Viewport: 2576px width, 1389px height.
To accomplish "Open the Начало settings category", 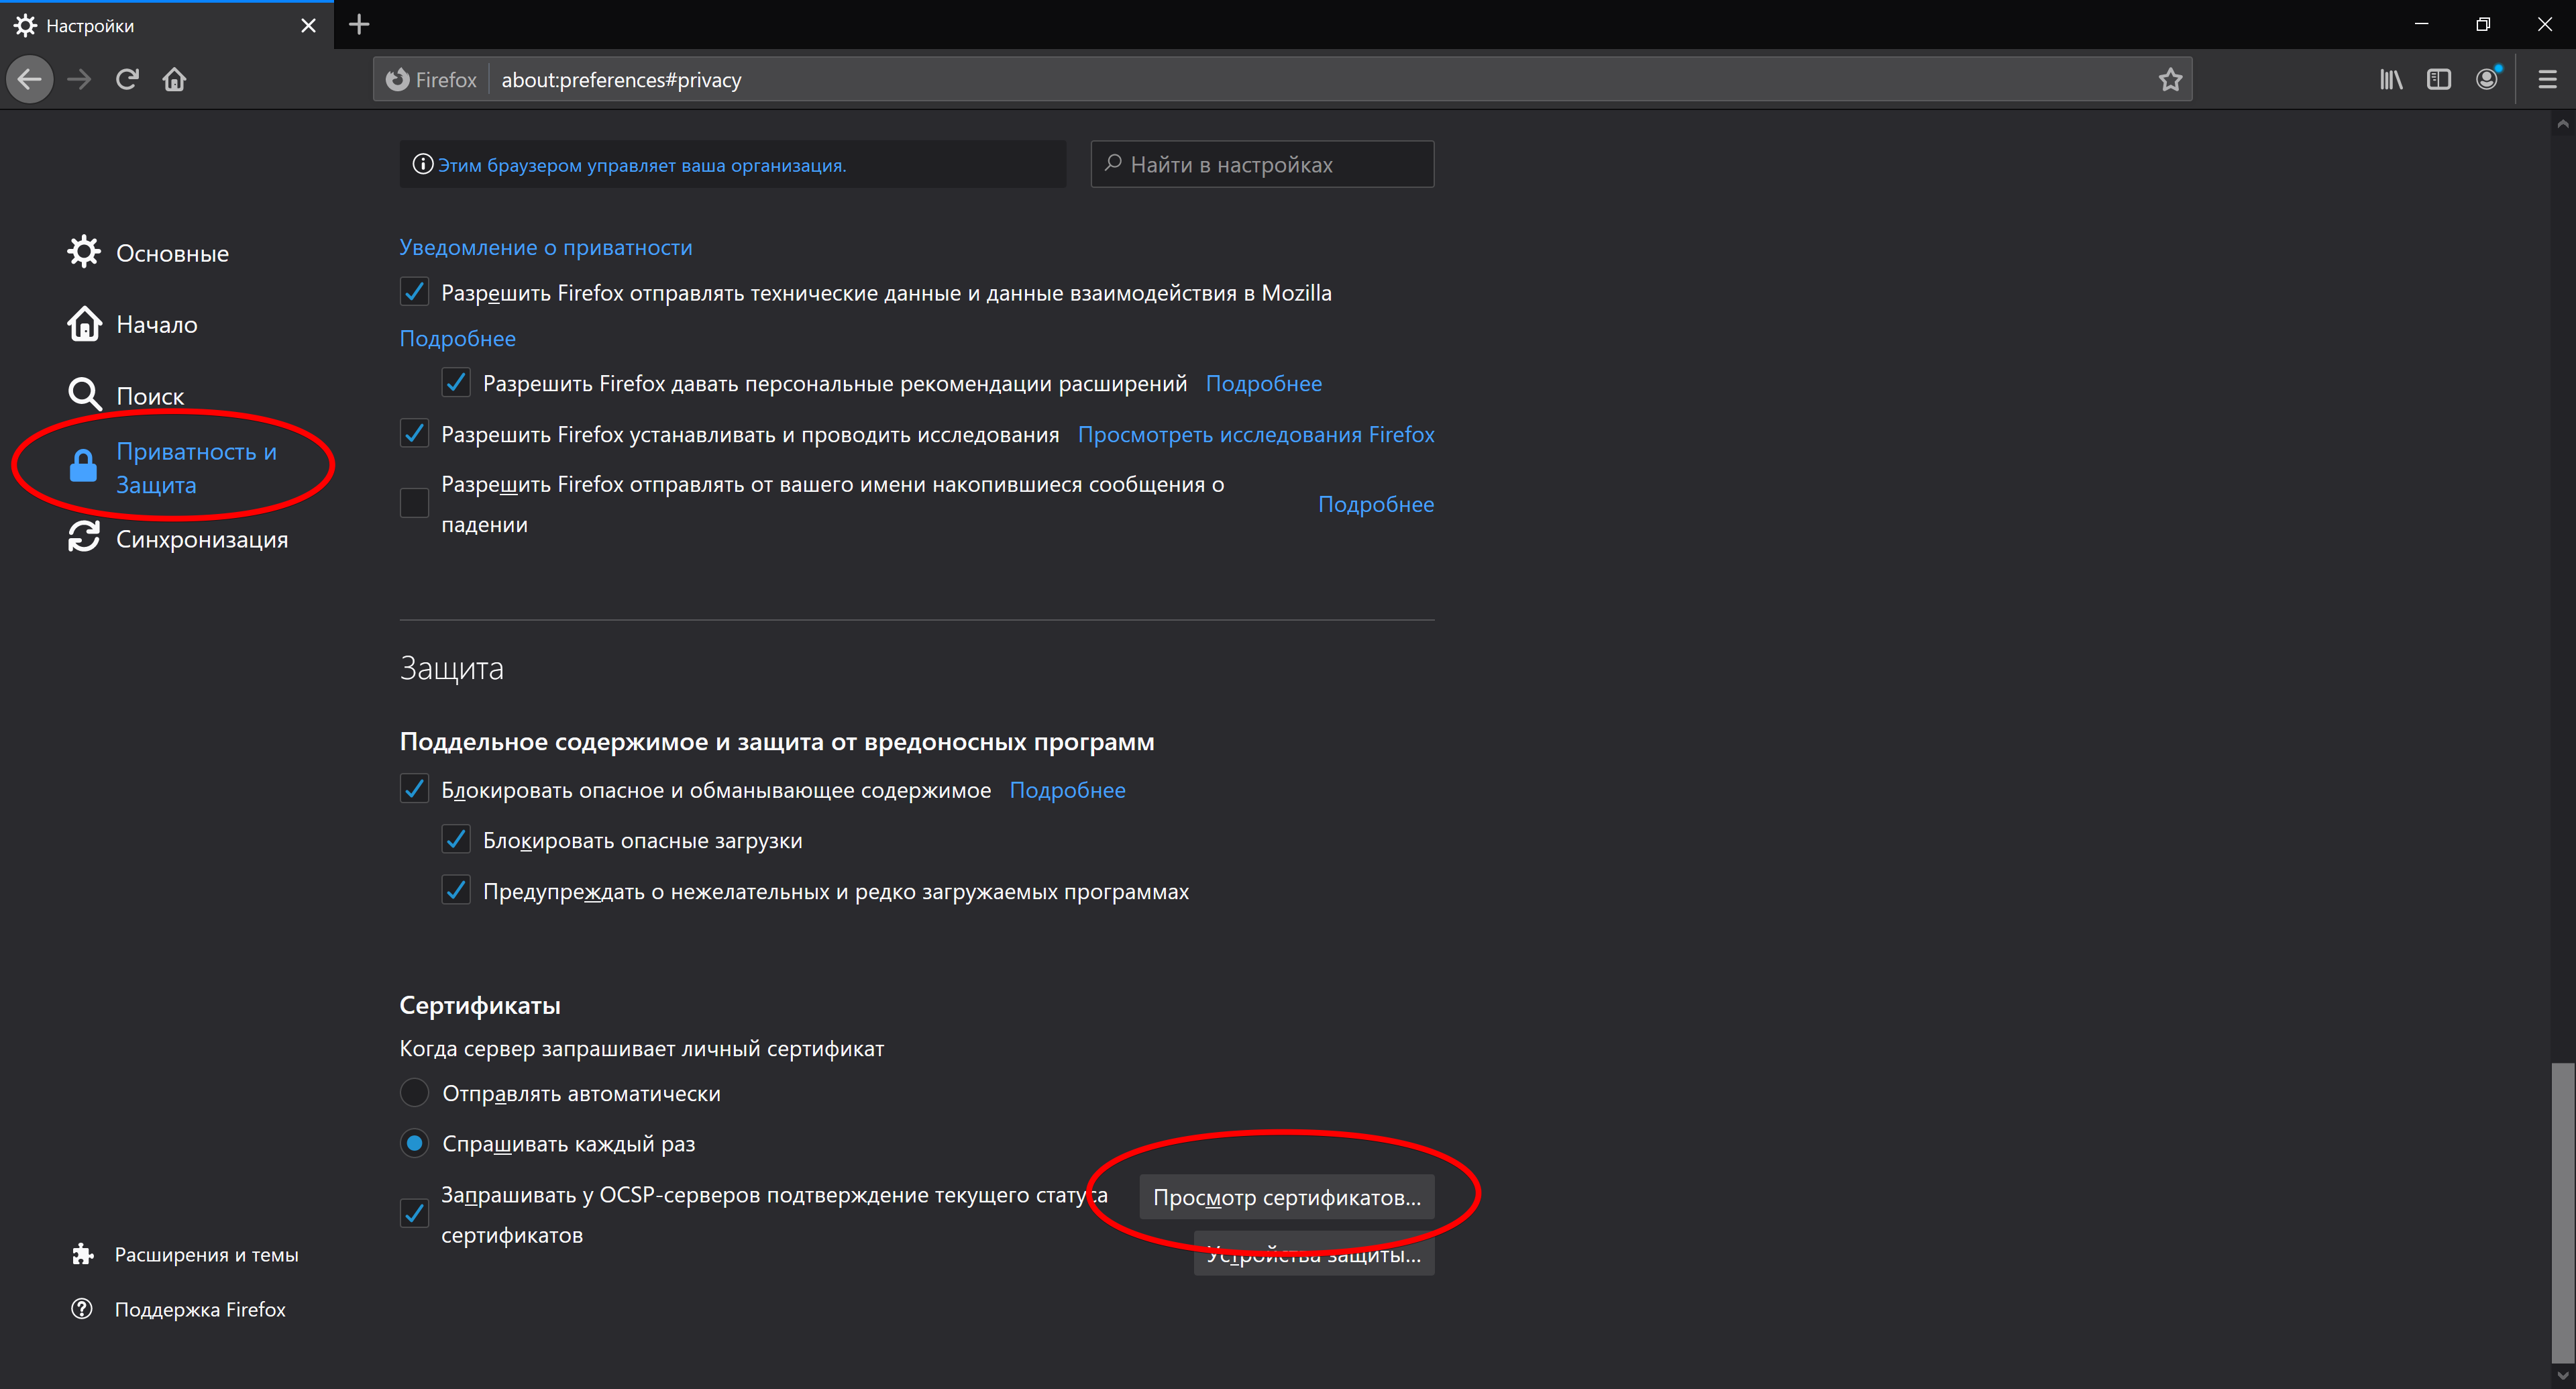I will (157, 324).
